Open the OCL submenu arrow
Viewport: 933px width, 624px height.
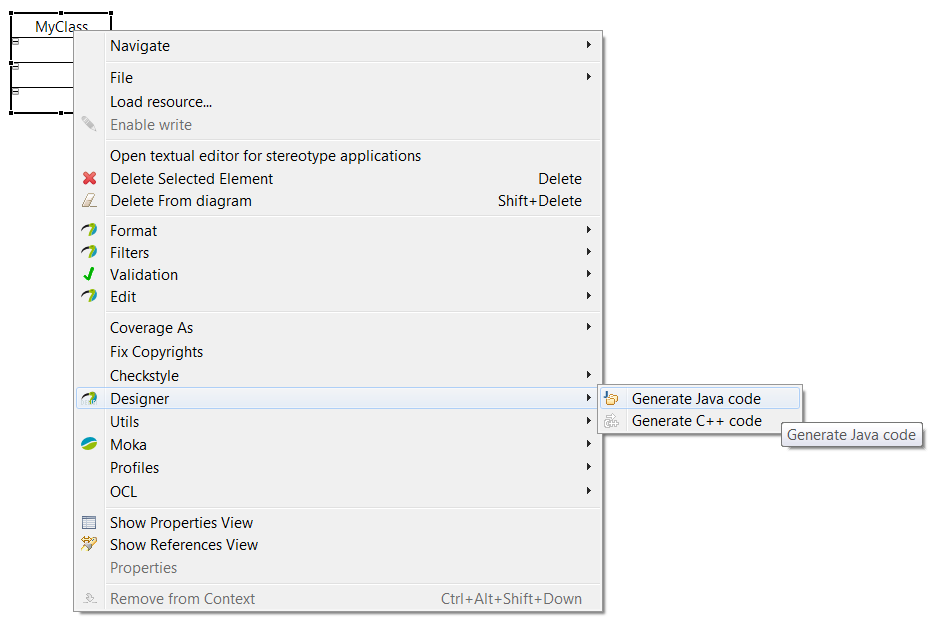[x=588, y=491]
